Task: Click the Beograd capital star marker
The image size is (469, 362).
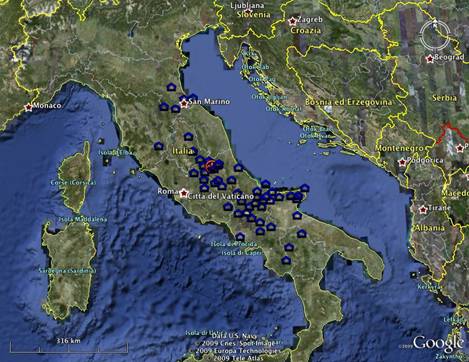Action: 430,59
